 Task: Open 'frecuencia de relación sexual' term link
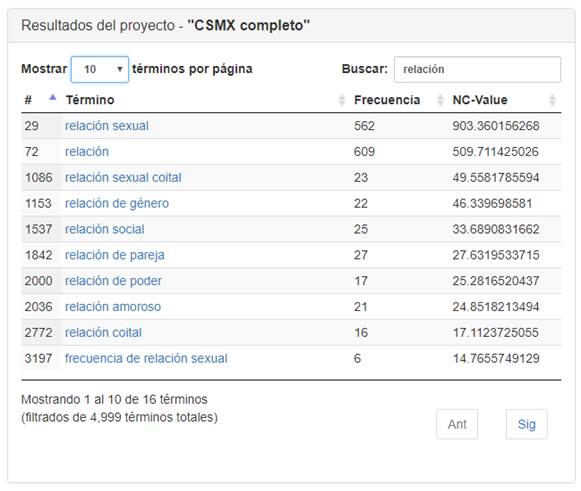(146, 358)
